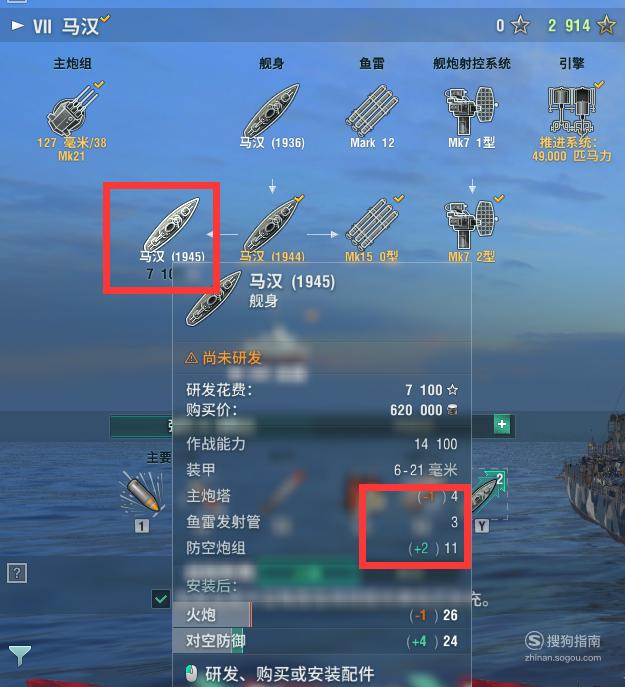This screenshot has width=625, height=687.
Task: Select the Mk7 1型 fire control module
Action: click(472, 117)
